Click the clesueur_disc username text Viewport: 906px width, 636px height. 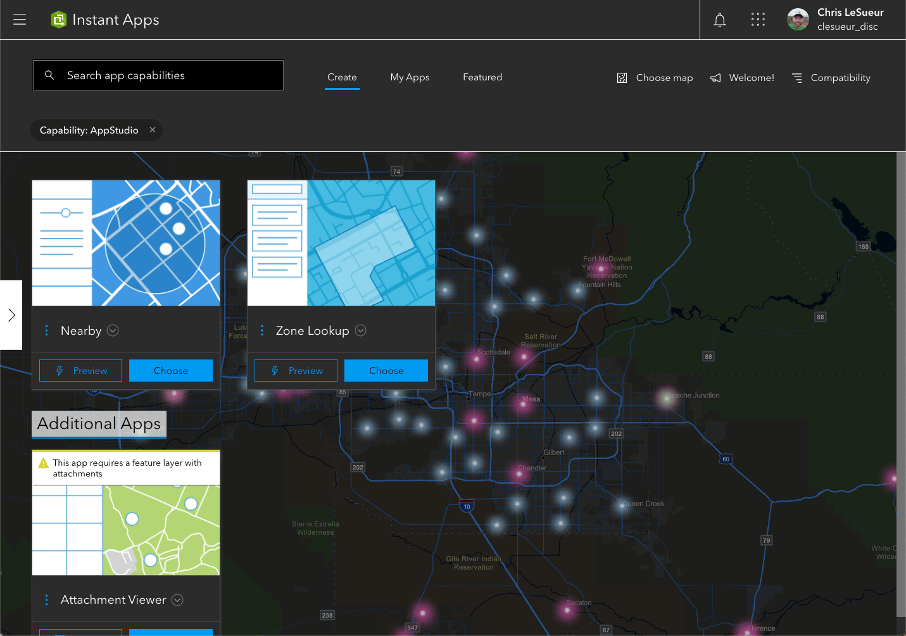[847, 27]
